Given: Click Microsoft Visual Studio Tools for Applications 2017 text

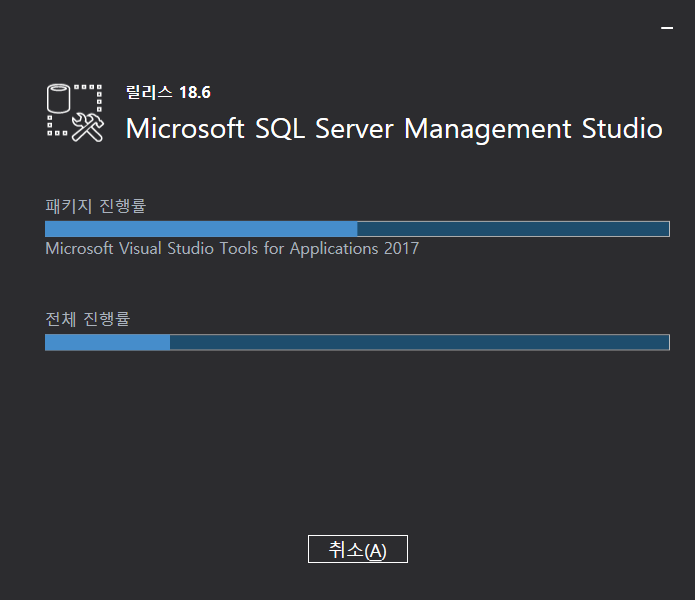Looking at the screenshot, I should tap(232, 249).
